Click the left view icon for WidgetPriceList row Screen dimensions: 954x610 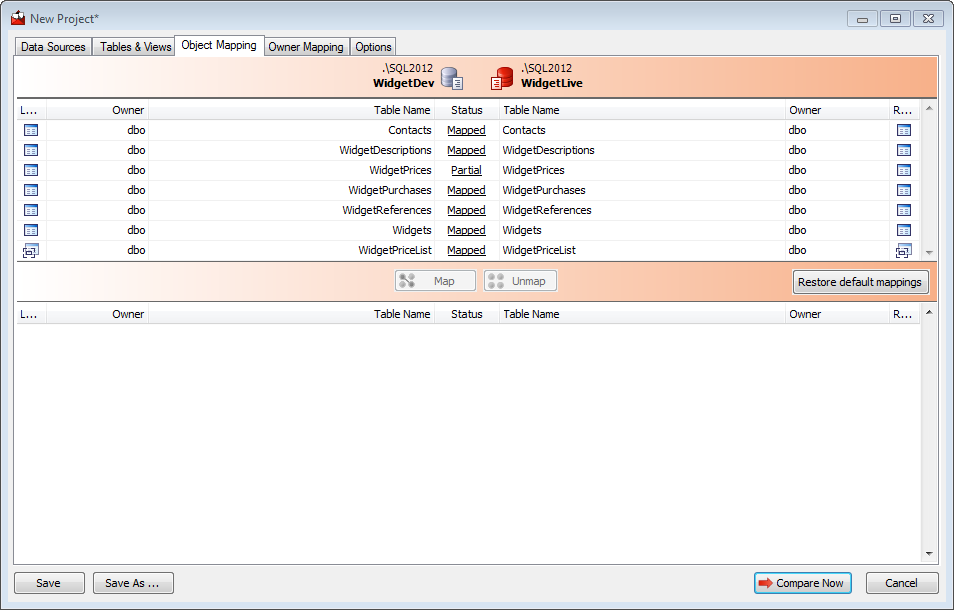[x=30, y=251]
